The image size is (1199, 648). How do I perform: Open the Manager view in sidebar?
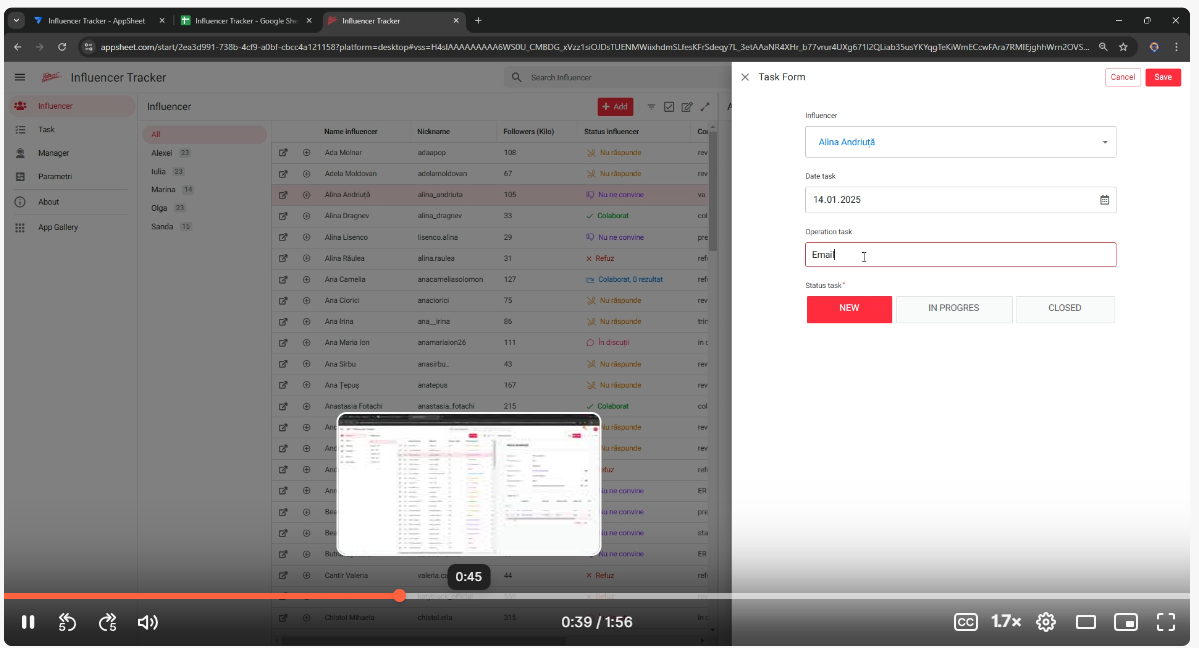(x=70, y=153)
